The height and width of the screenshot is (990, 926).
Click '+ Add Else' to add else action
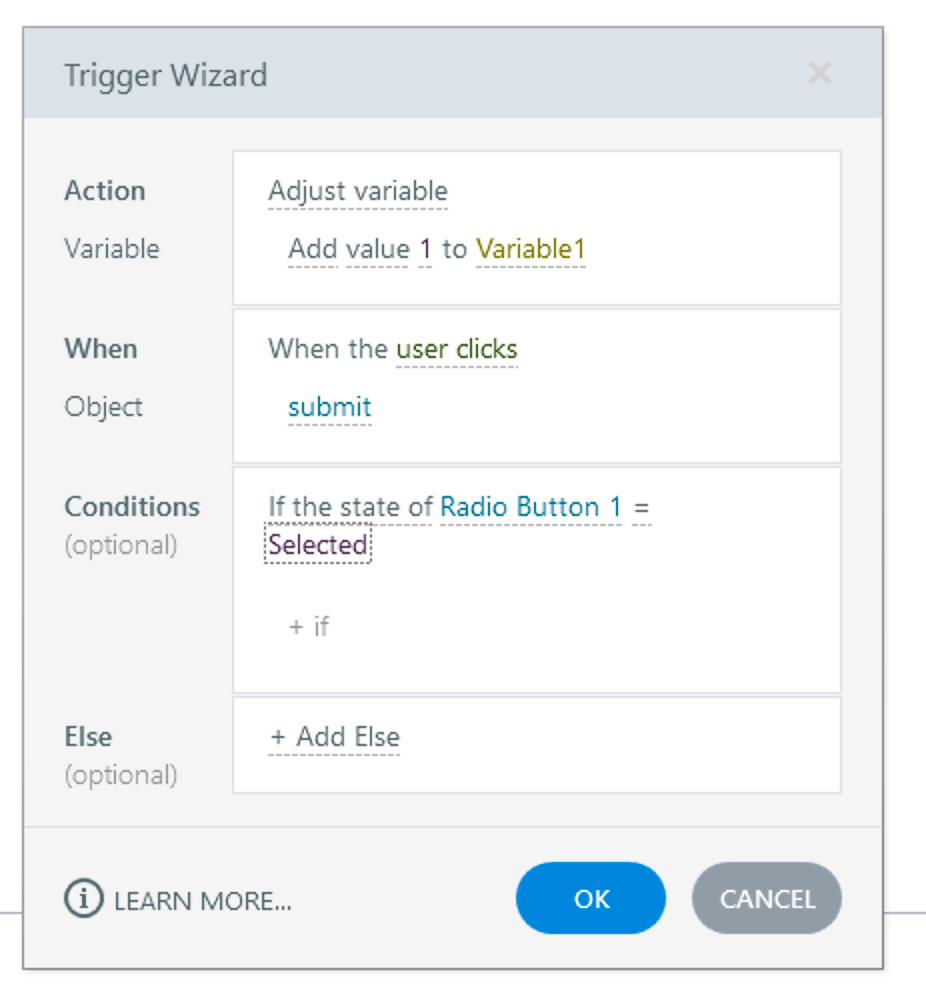click(x=335, y=737)
